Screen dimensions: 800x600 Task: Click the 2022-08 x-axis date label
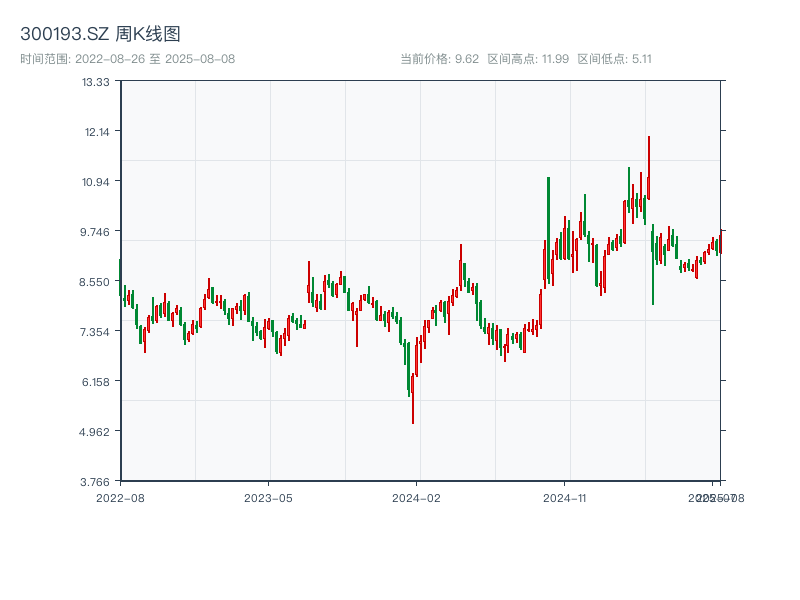tap(120, 497)
